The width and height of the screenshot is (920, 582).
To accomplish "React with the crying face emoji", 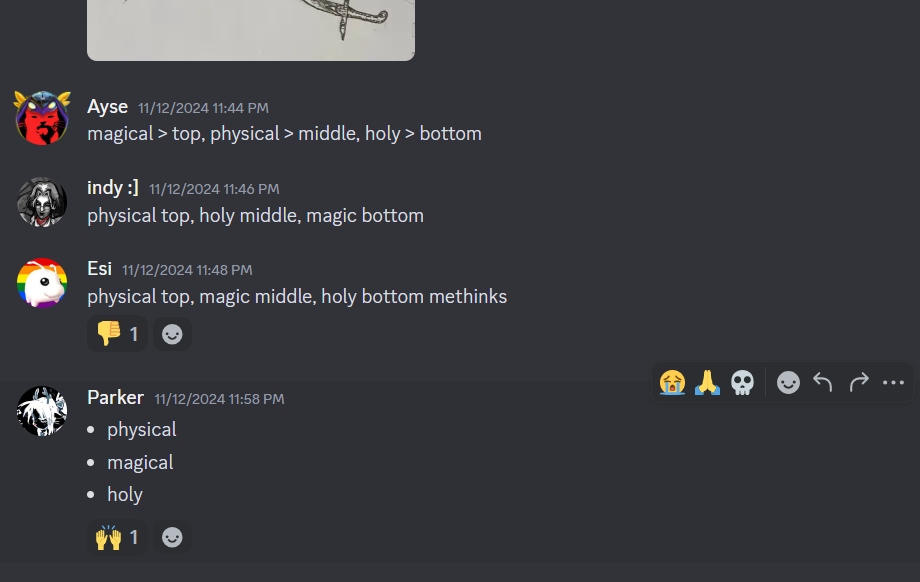I will point(672,383).
